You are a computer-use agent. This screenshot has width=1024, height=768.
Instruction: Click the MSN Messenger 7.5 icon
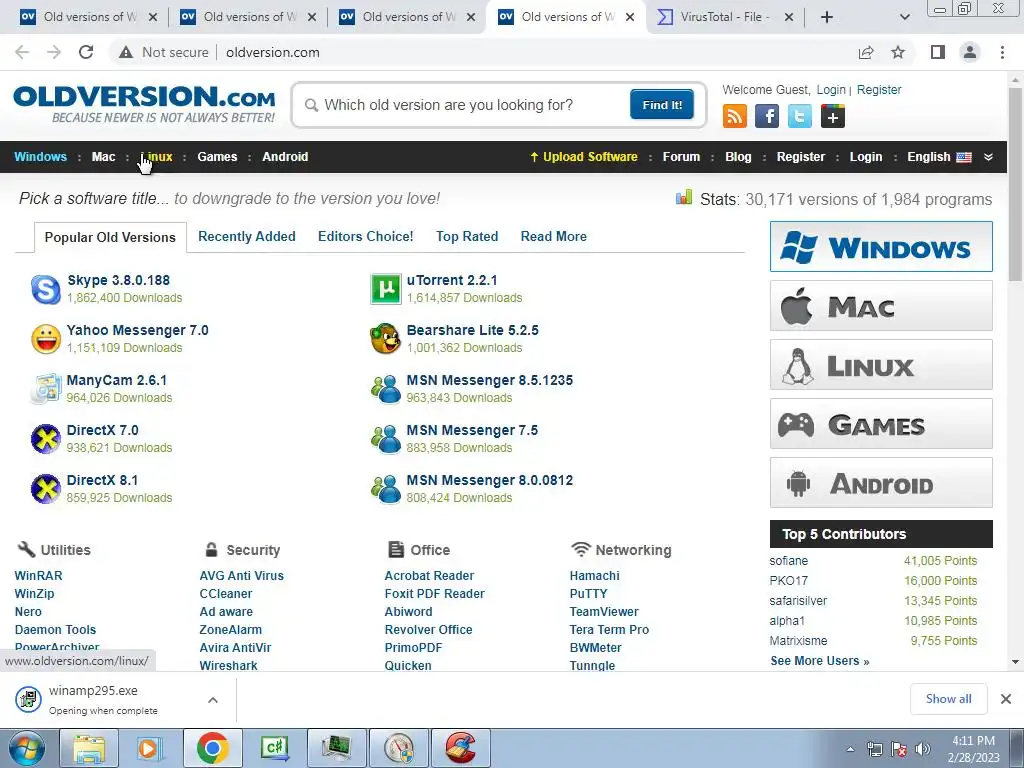385,439
